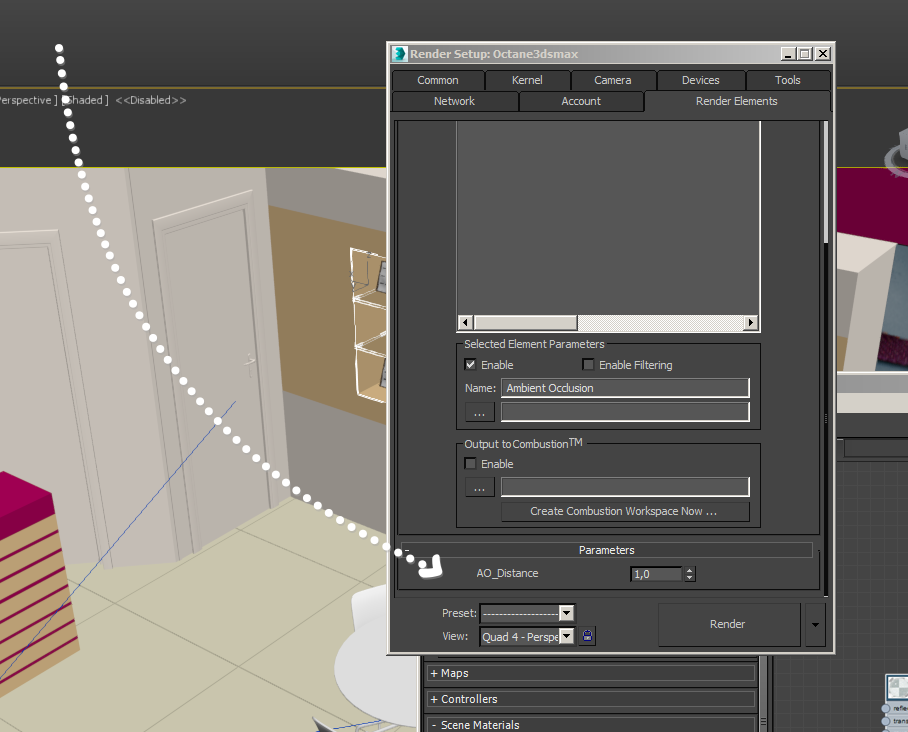Screen dimensions: 908x732
Task: Open the View dropdown showing Quad 4
Action: 528,636
